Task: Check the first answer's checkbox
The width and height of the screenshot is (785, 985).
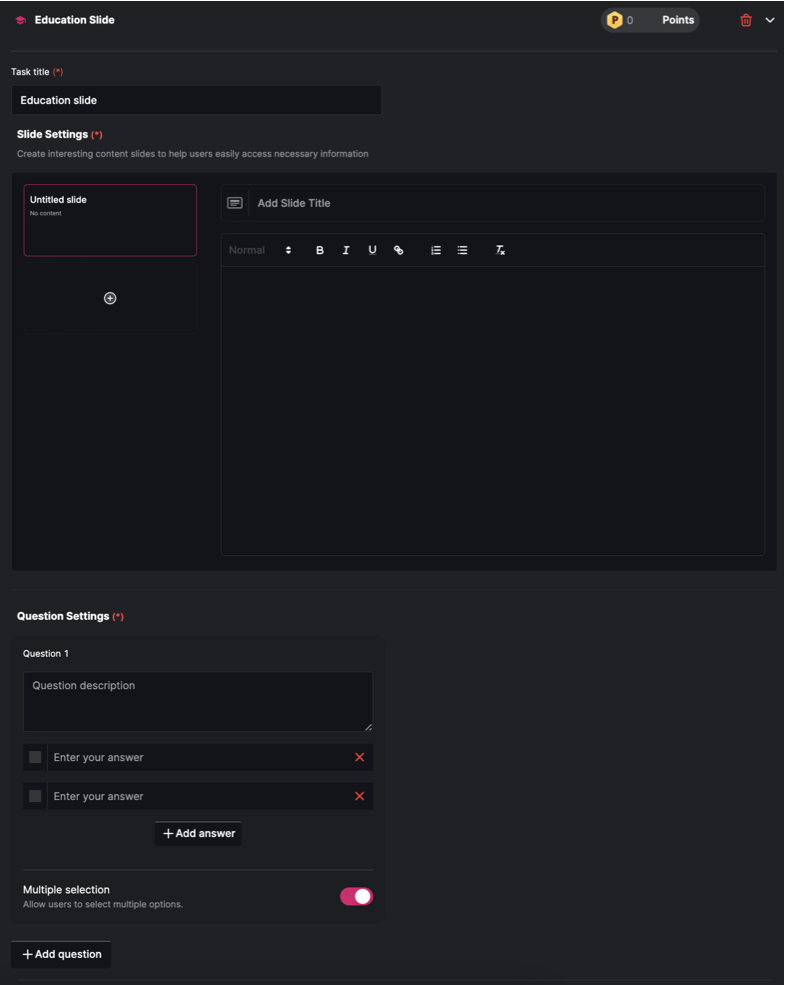Action: (x=35, y=757)
